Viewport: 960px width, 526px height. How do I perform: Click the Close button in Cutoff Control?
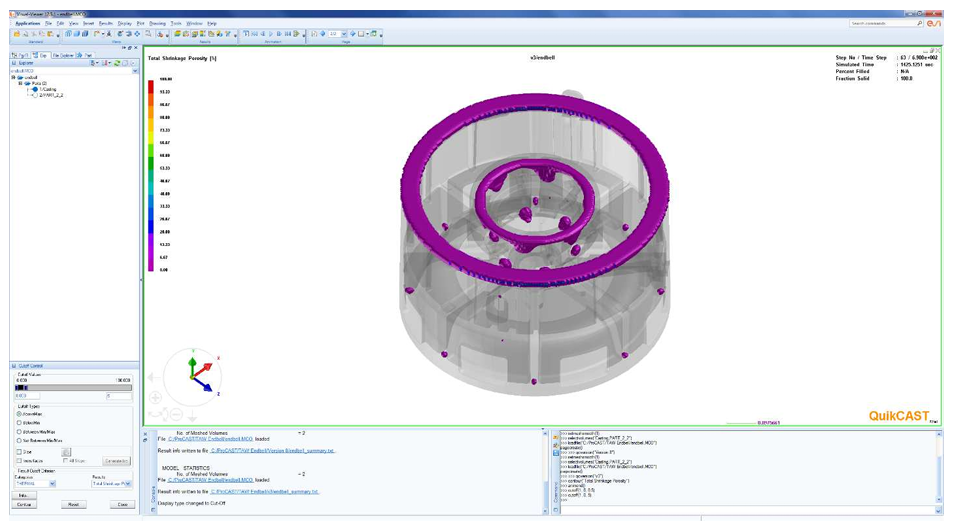(122, 505)
